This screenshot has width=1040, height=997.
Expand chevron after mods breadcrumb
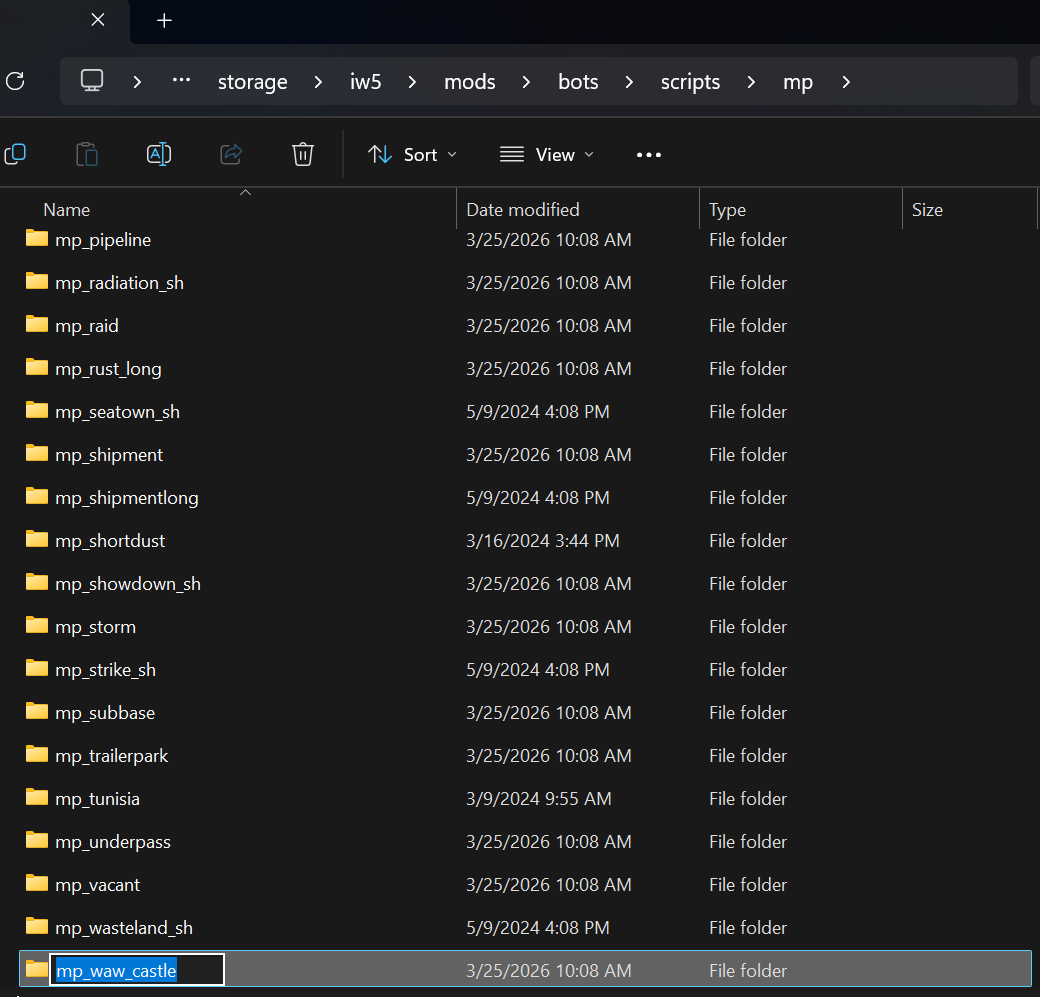[526, 82]
